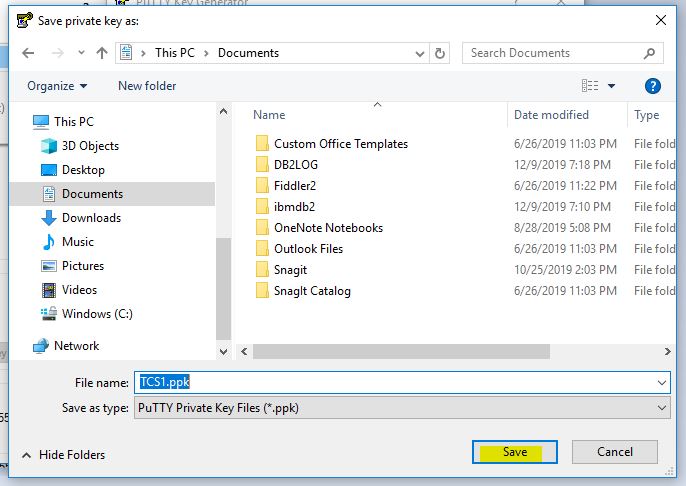The height and width of the screenshot is (486, 686).
Task: Open recent locations dropdown chevron
Action: pos(81,52)
